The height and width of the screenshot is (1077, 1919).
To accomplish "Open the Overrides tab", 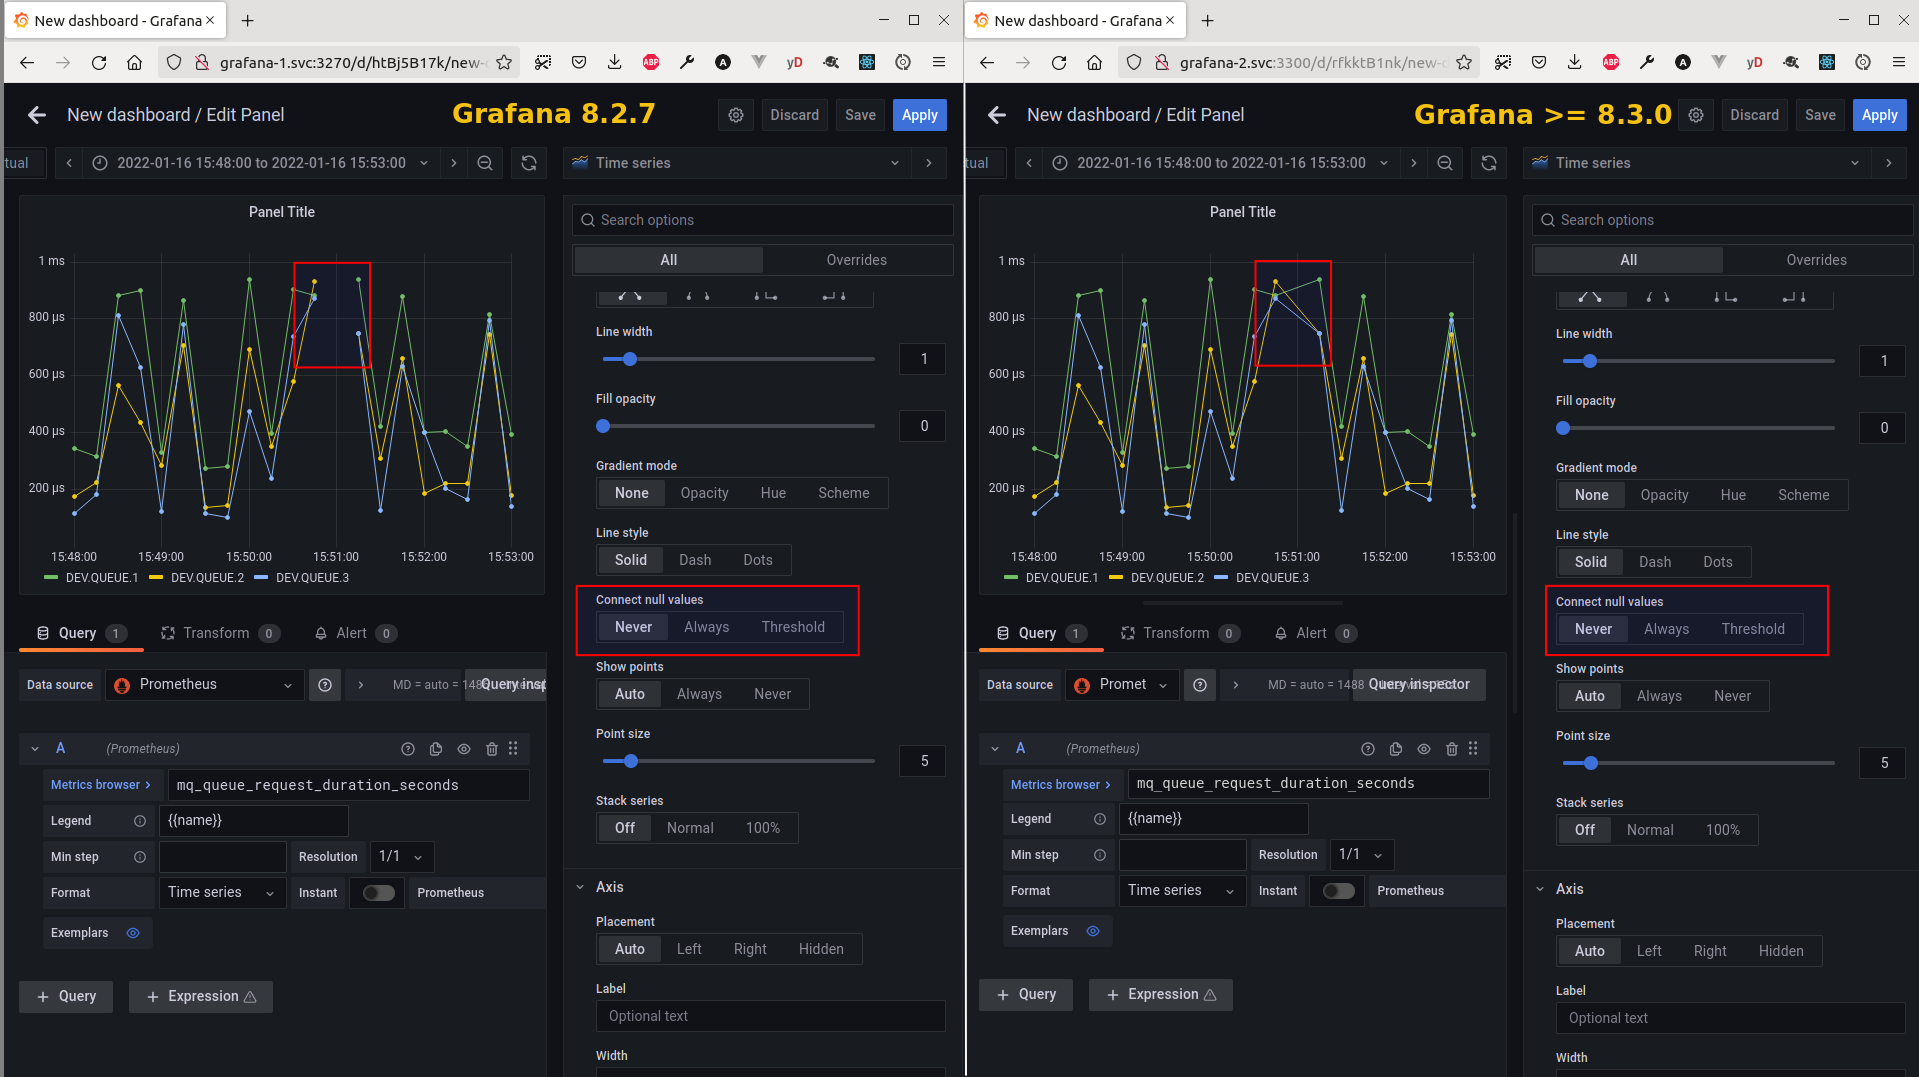I will coord(857,259).
